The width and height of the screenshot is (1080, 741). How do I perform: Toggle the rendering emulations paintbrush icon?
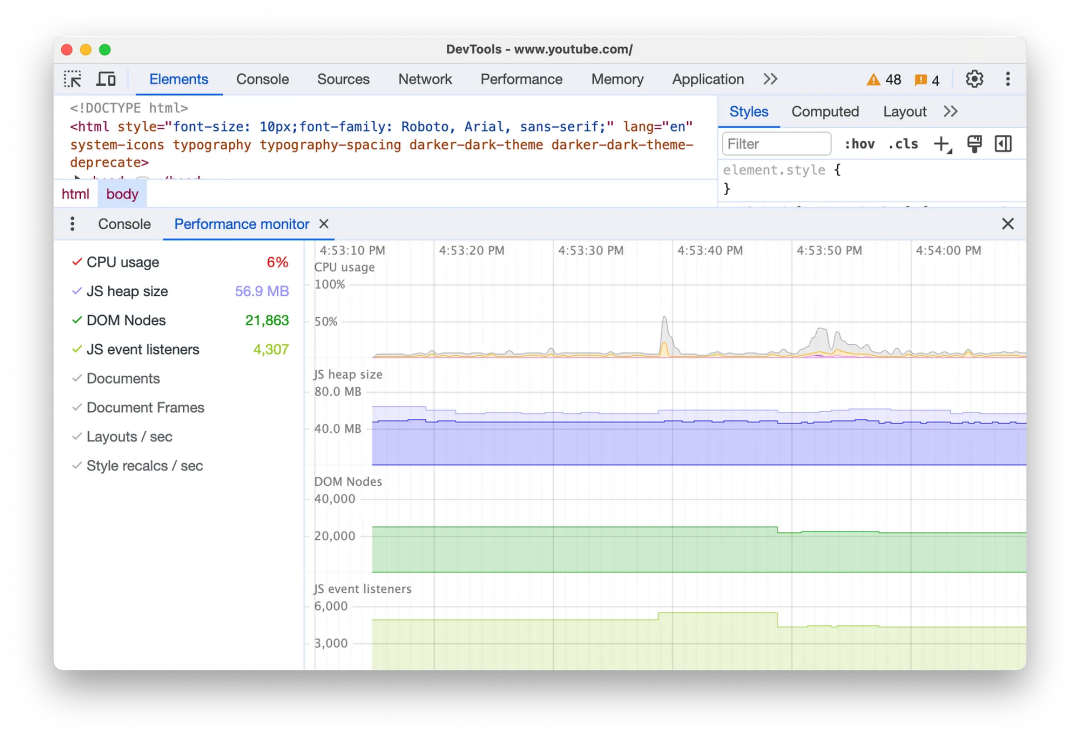974,144
